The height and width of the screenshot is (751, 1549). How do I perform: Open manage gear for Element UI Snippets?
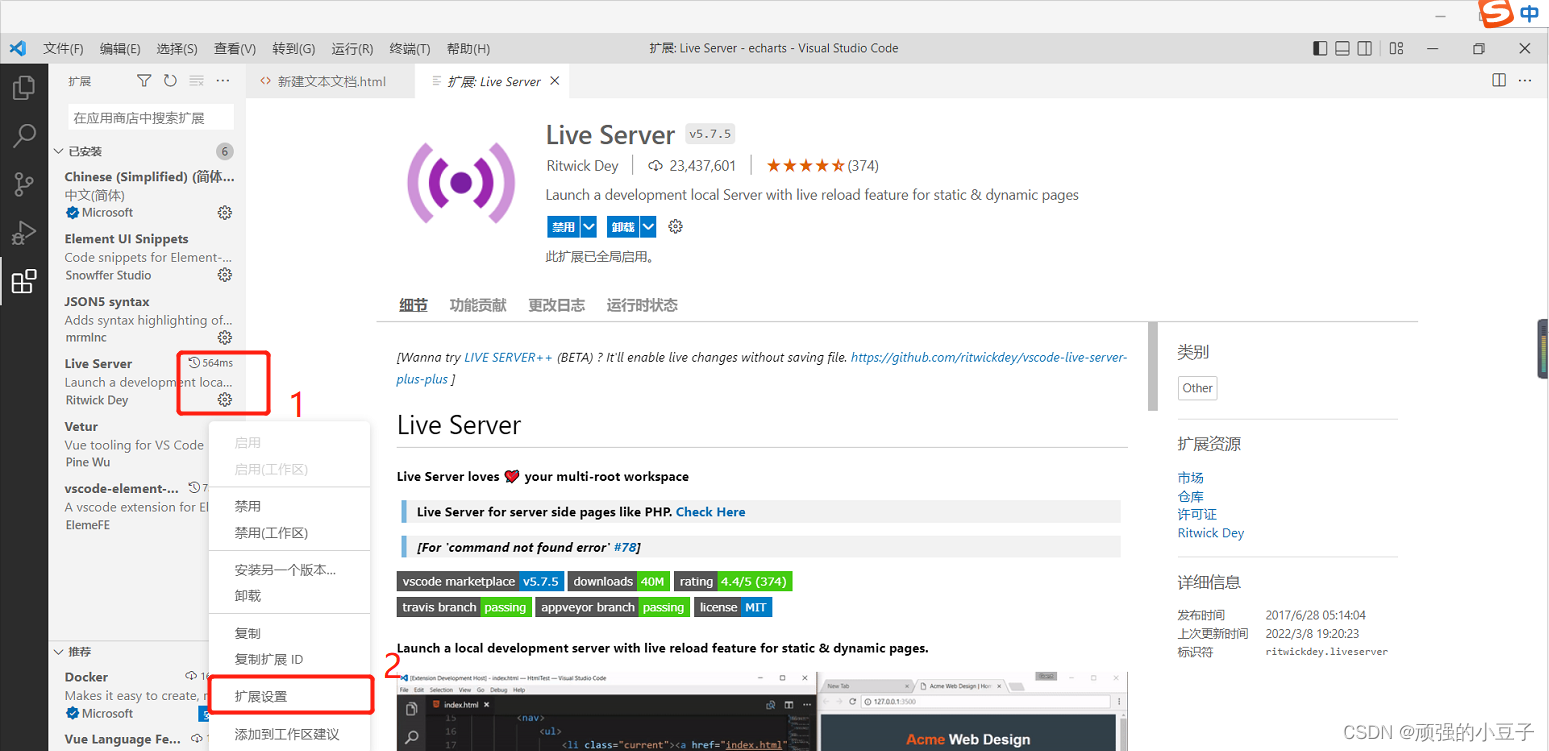[225, 275]
